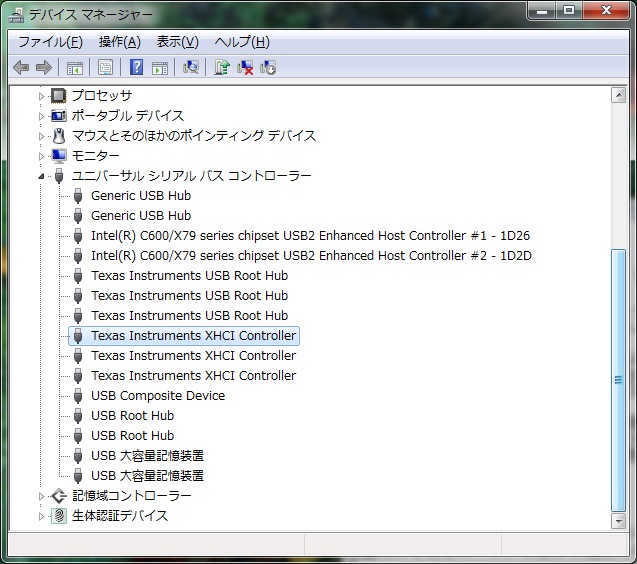This screenshot has height=564, width=637.
Task: Select the 記憶域コントローラー label
Action: (x=131, y=496)
